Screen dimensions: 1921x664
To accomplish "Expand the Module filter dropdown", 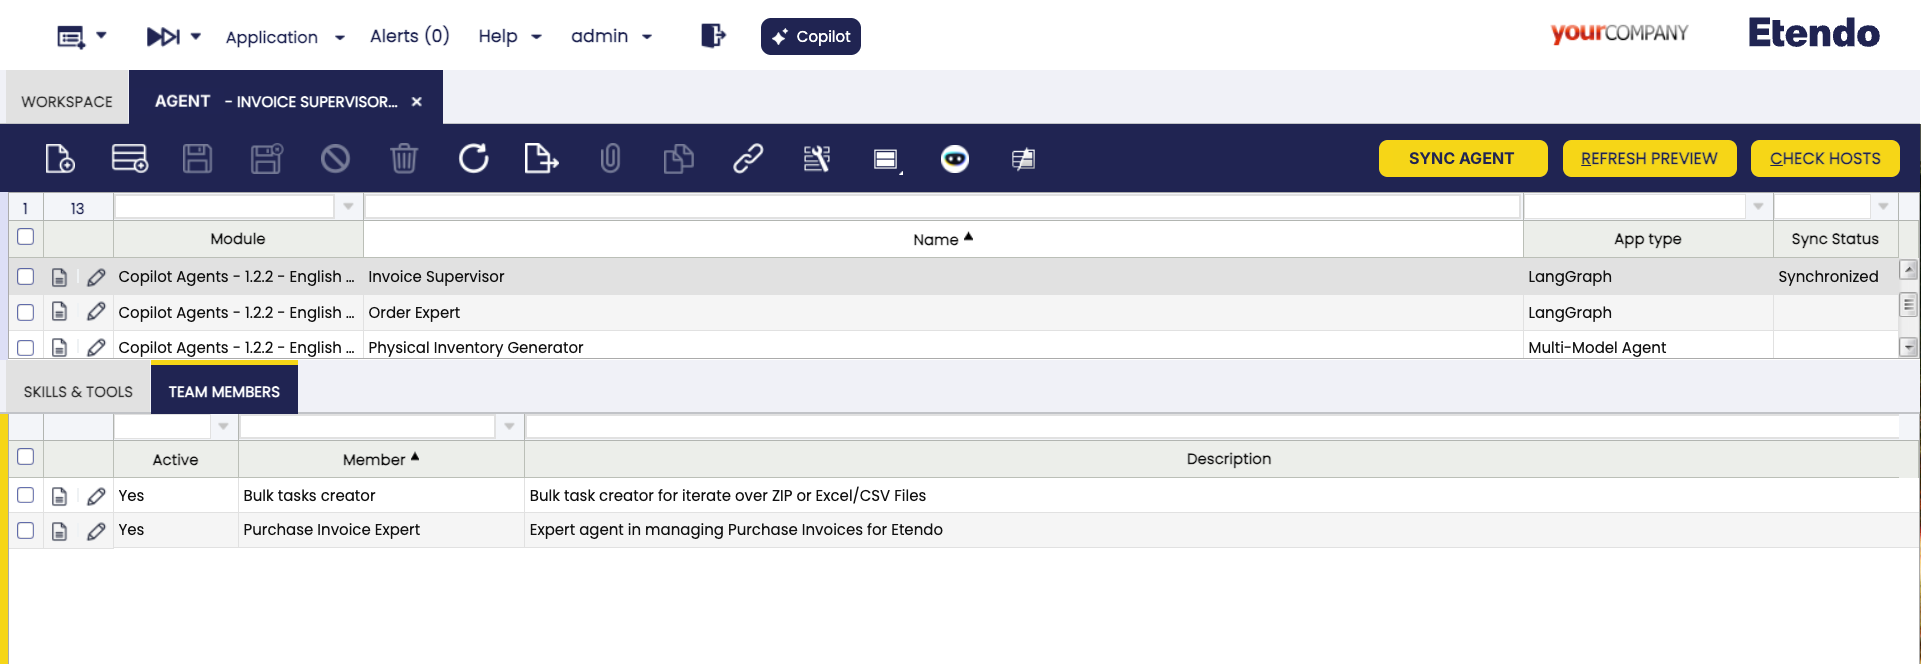I will pos(348,207).
